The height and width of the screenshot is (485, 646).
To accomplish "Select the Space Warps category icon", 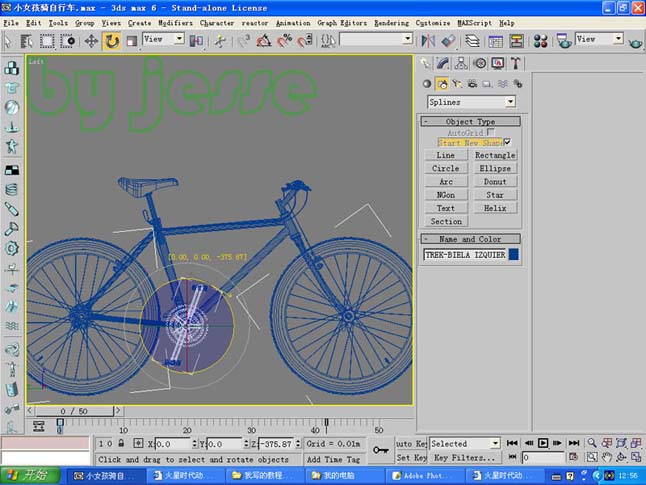I will 503,84.
